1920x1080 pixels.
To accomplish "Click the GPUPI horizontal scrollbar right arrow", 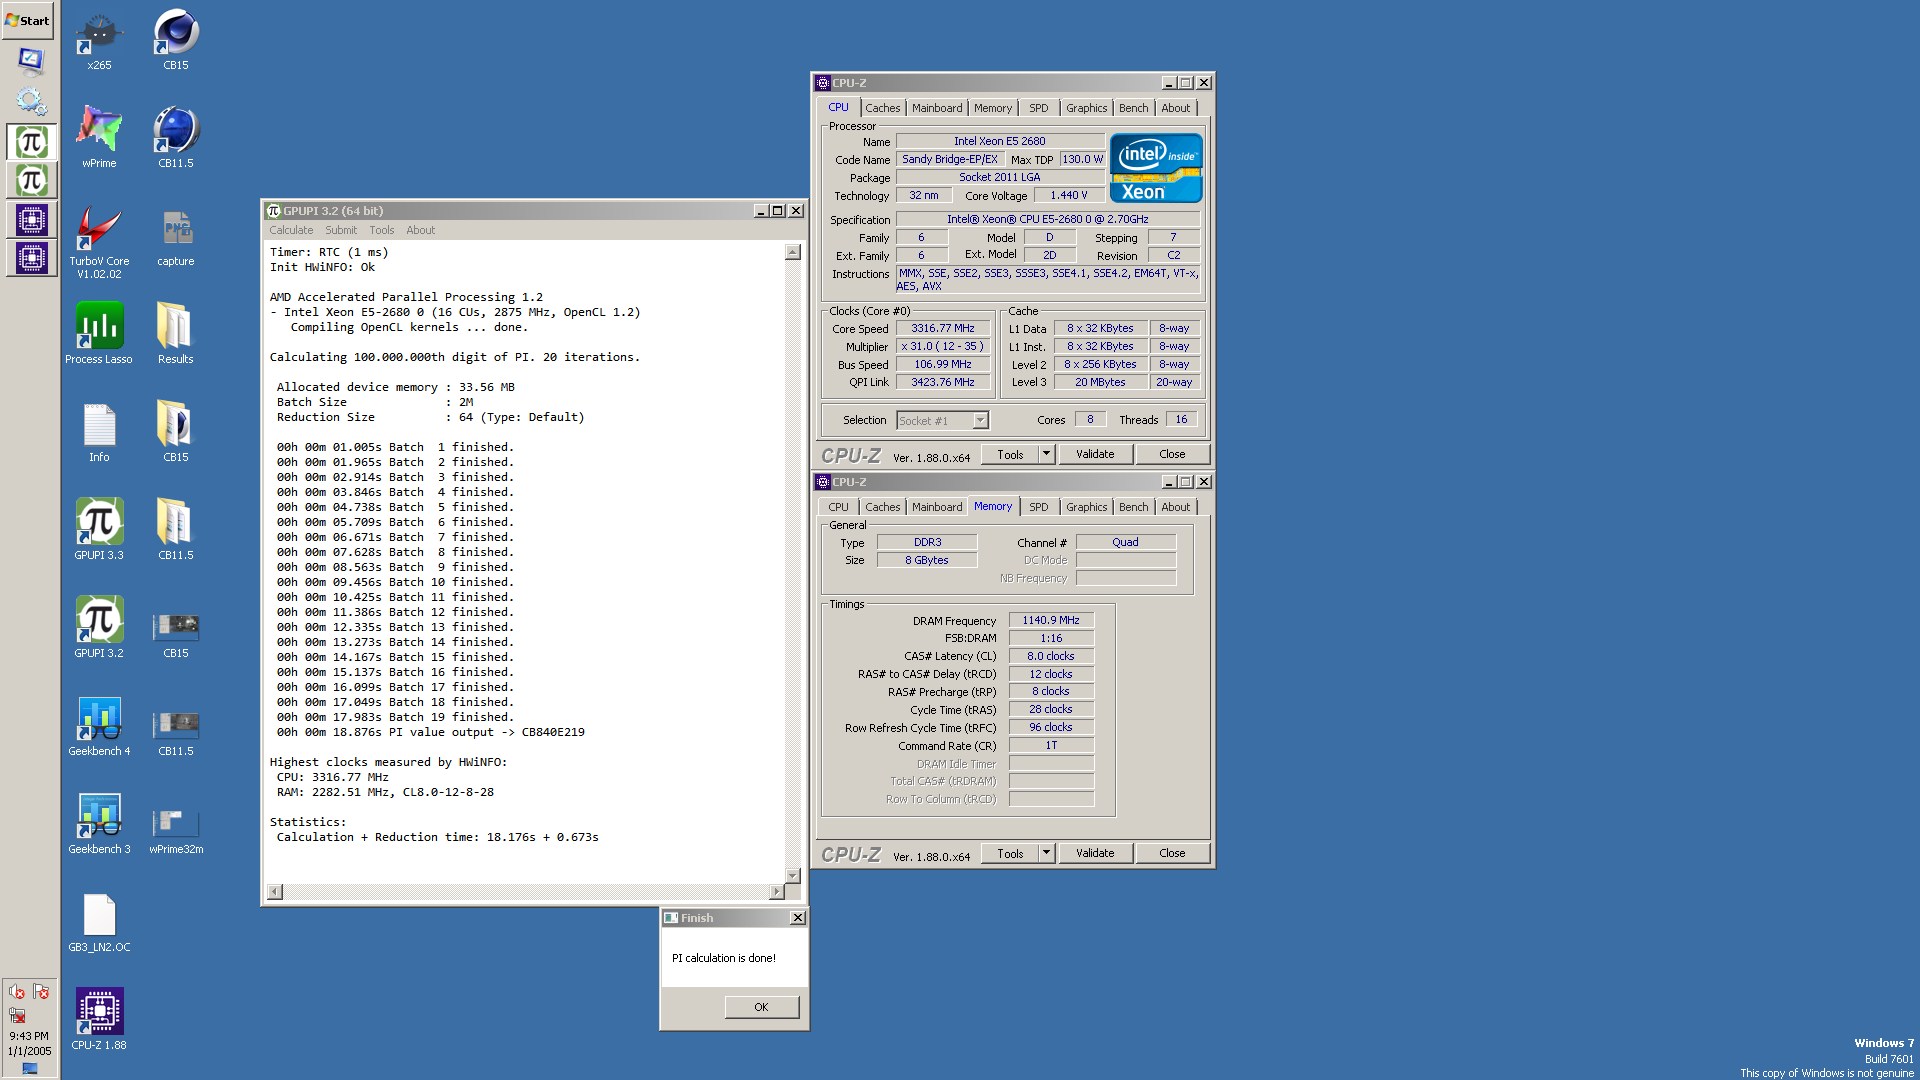I will click(x=777, y=891).
